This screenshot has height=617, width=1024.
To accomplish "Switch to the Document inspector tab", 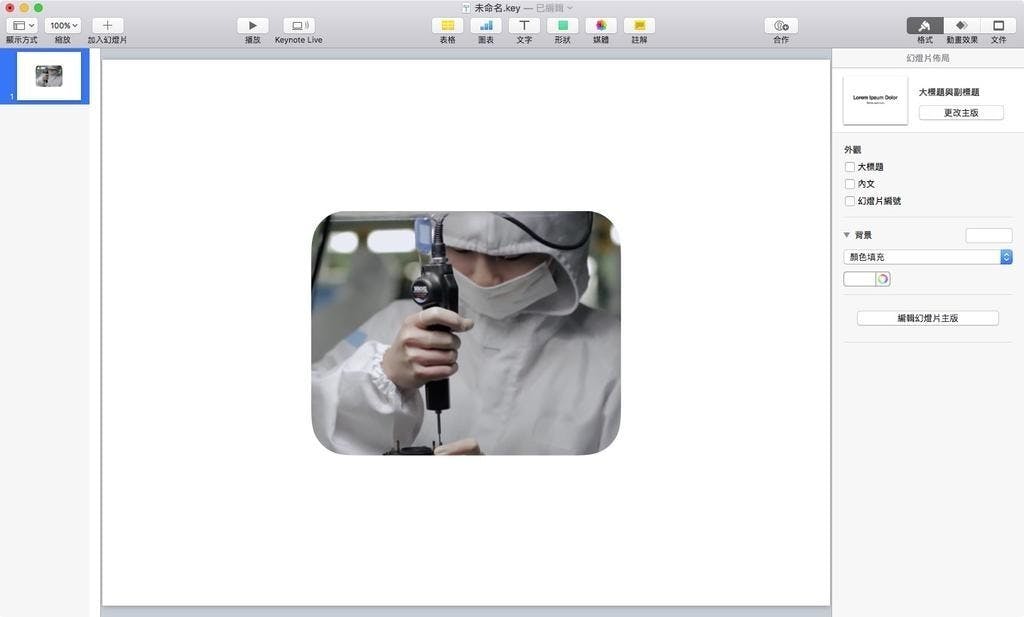I will click(999, 25).
